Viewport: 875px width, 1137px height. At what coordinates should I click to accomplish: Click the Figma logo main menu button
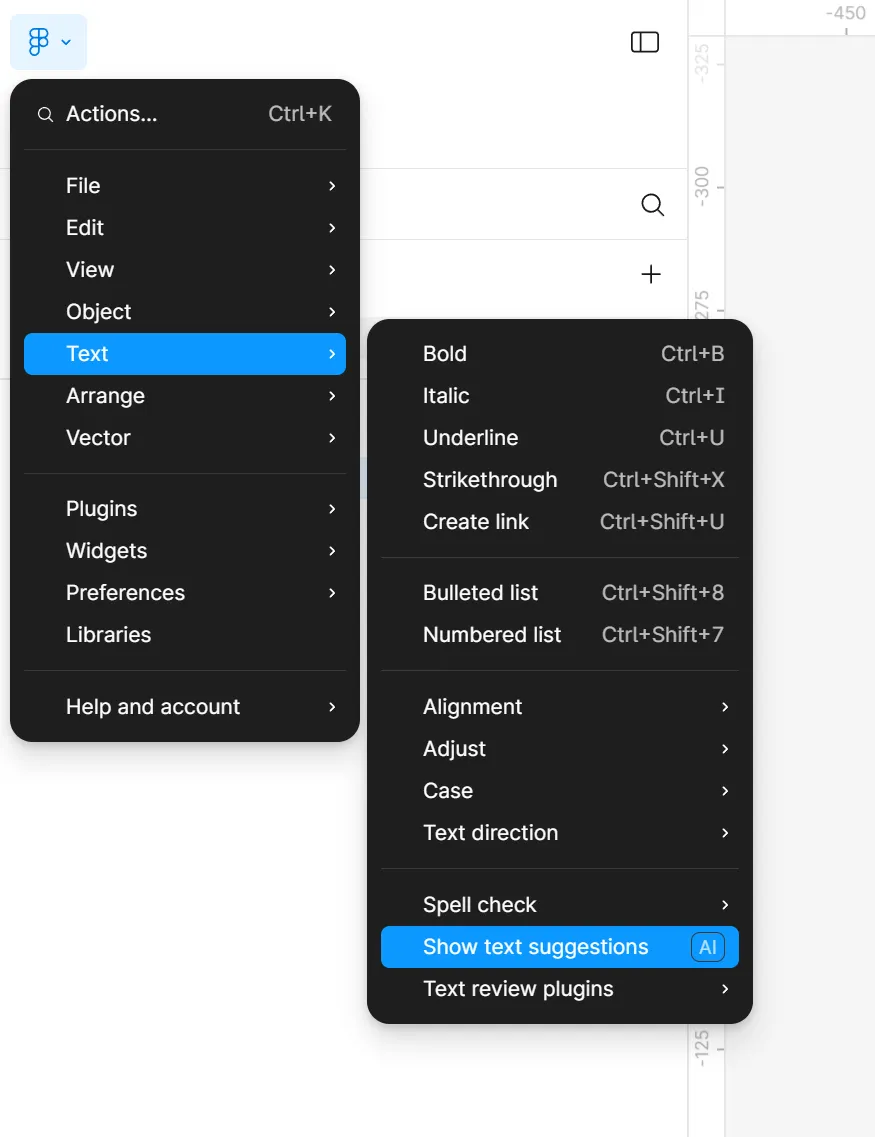tap(48, 42)
